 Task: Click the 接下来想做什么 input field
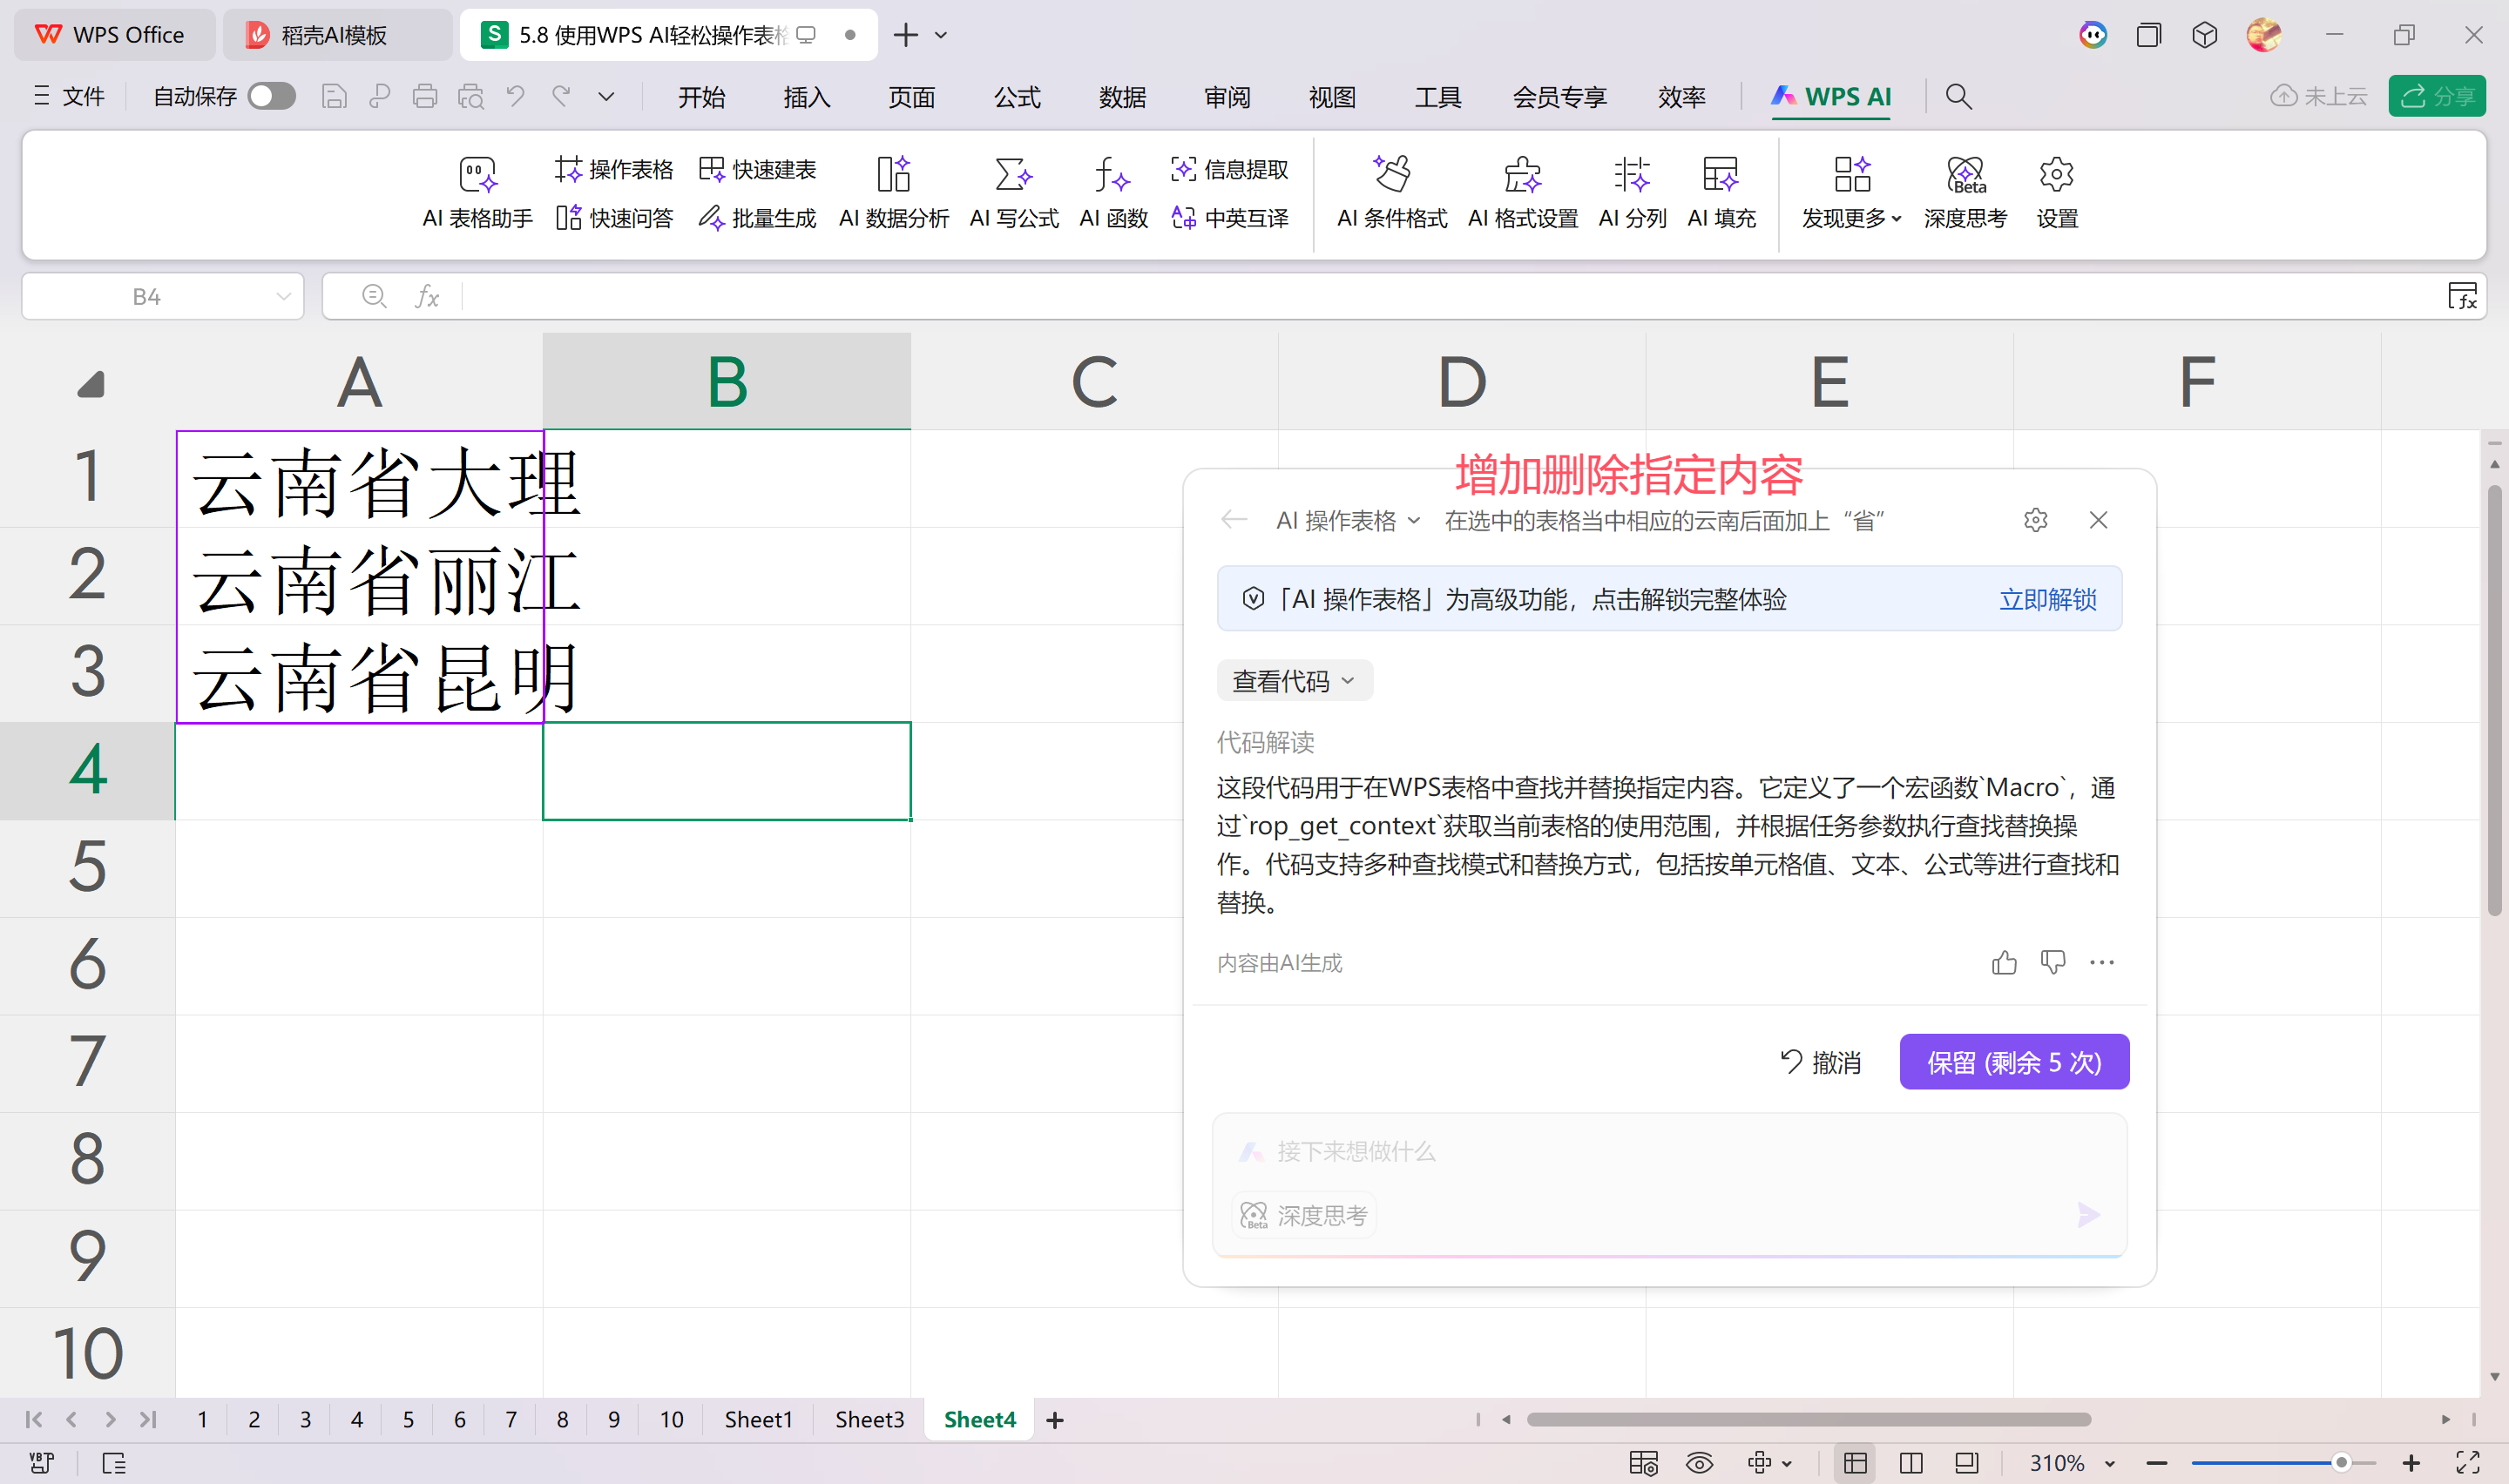point(1668,1152)
